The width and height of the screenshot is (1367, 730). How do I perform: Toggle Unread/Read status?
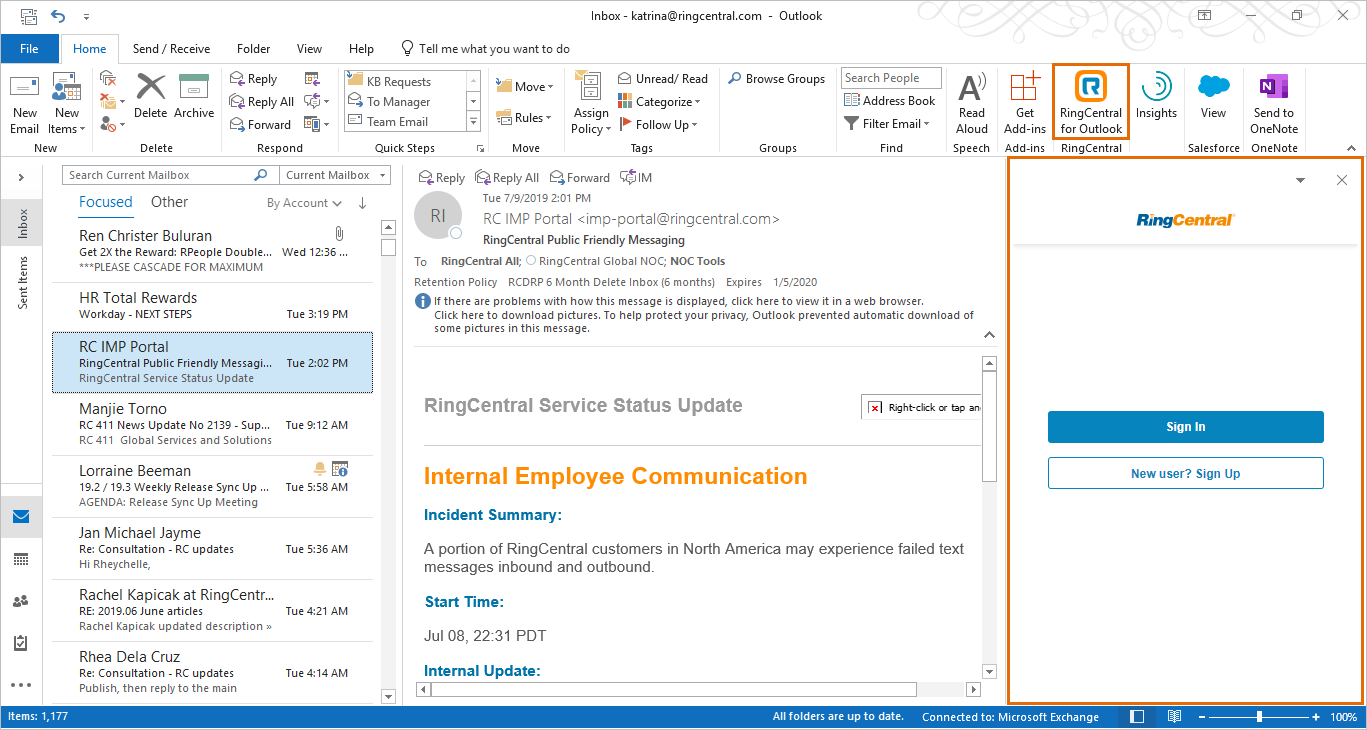click(x=662, y=79)
